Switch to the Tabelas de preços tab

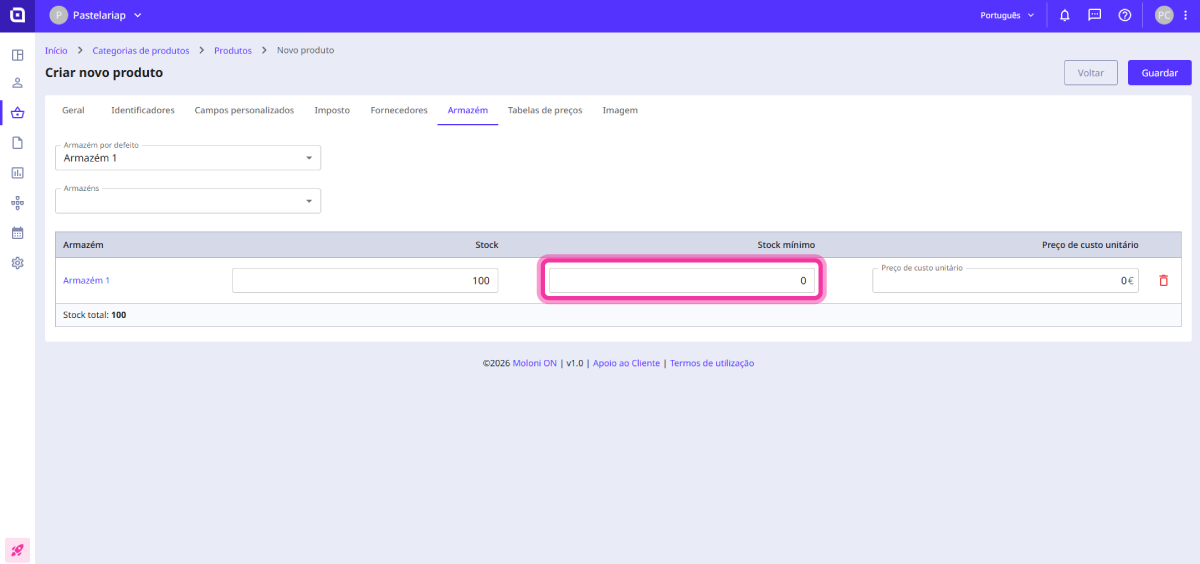pyautogui.click(x=544, y=110)
